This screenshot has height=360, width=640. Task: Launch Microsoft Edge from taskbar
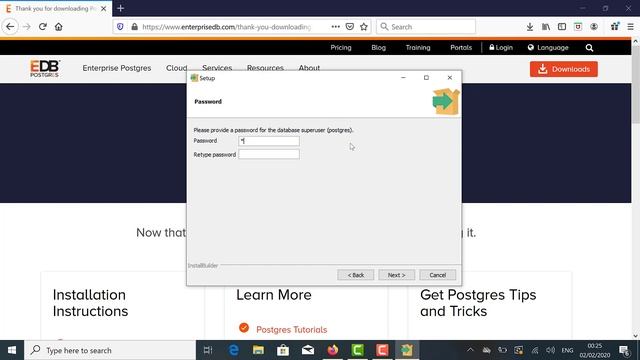coord(234,350)
